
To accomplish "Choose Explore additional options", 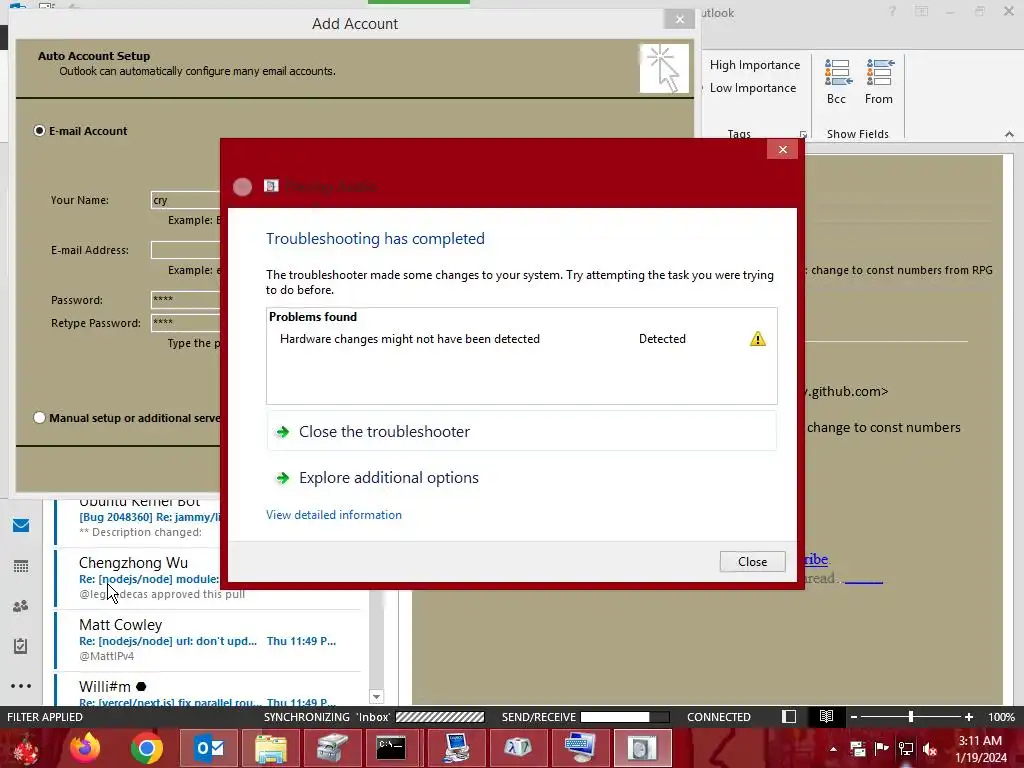I will coord(521,477).
